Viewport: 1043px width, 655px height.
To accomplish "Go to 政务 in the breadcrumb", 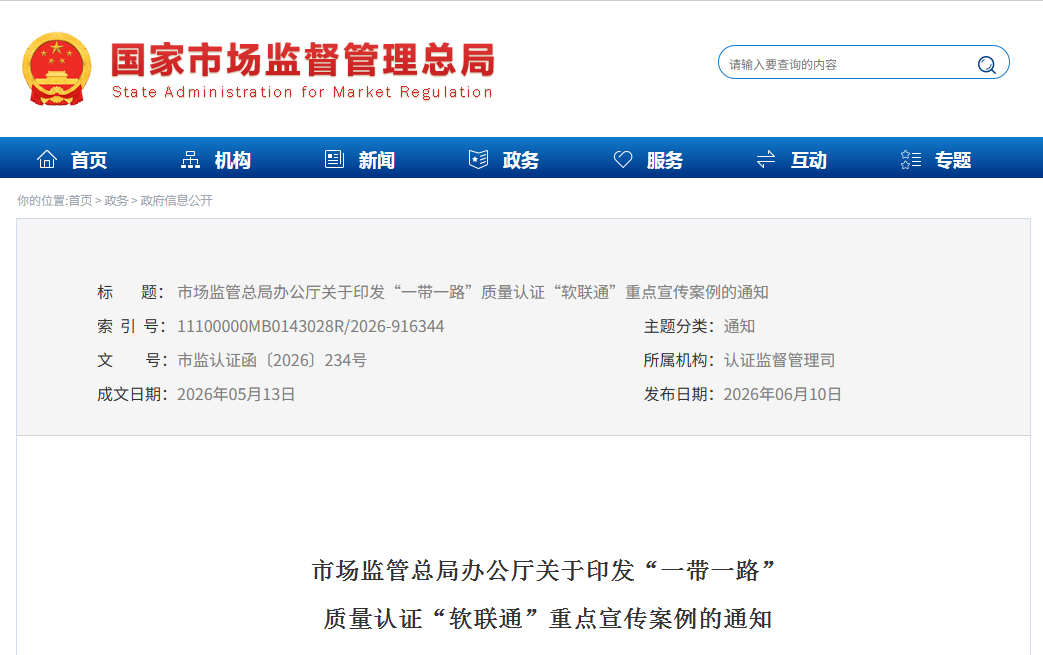I will click(116, 201).
